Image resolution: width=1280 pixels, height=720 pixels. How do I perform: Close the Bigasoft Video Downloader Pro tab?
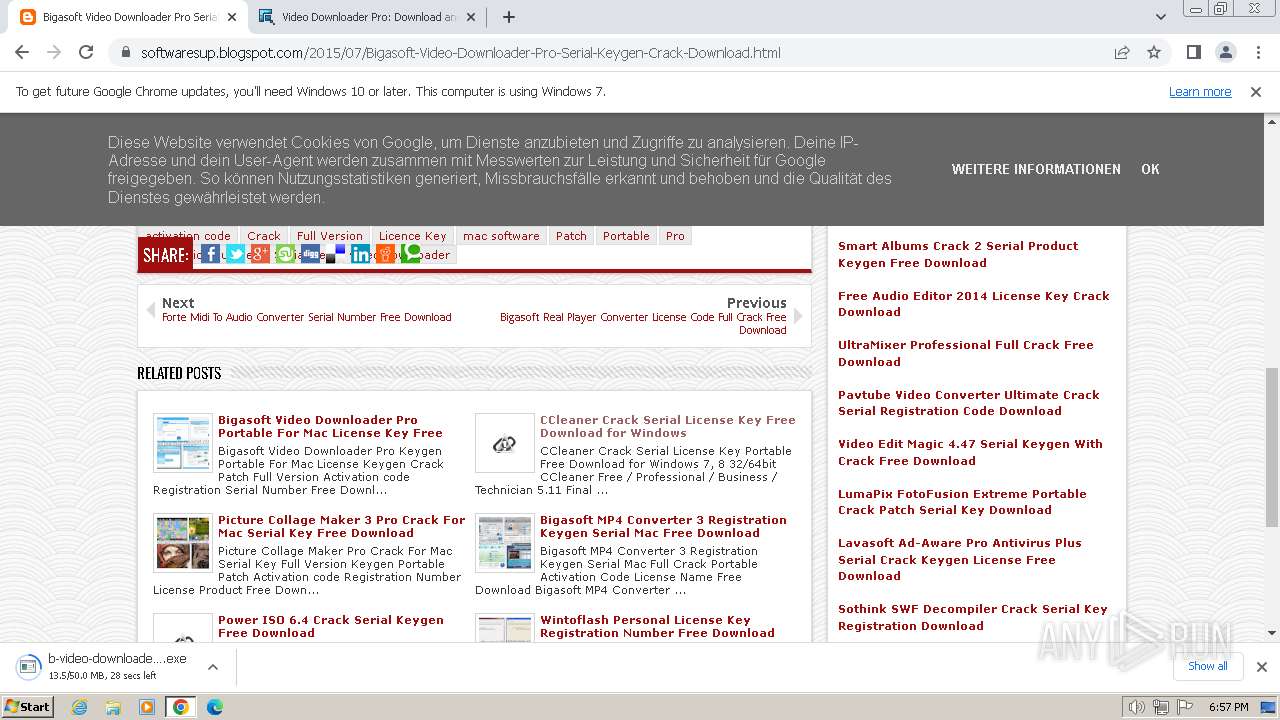(x=231, y=17)
